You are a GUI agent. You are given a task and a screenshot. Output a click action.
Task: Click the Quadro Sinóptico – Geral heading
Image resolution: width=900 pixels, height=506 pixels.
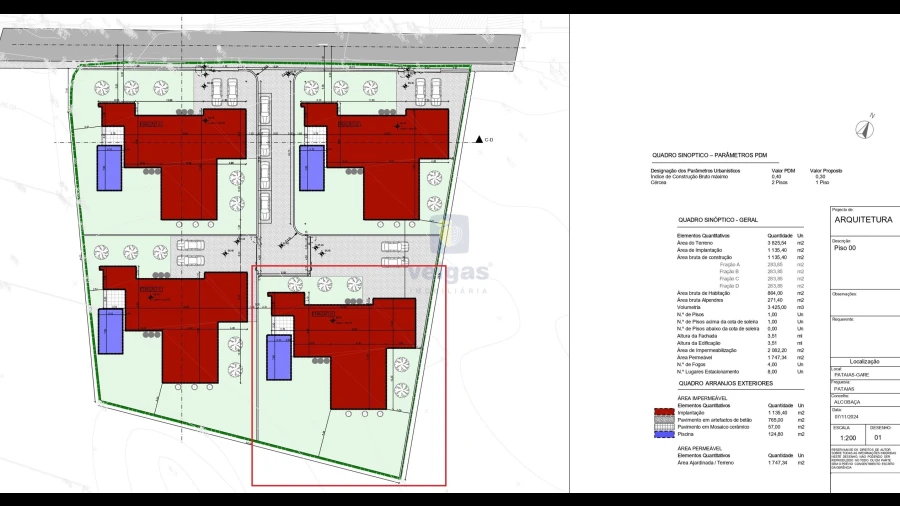pos(716,220)
